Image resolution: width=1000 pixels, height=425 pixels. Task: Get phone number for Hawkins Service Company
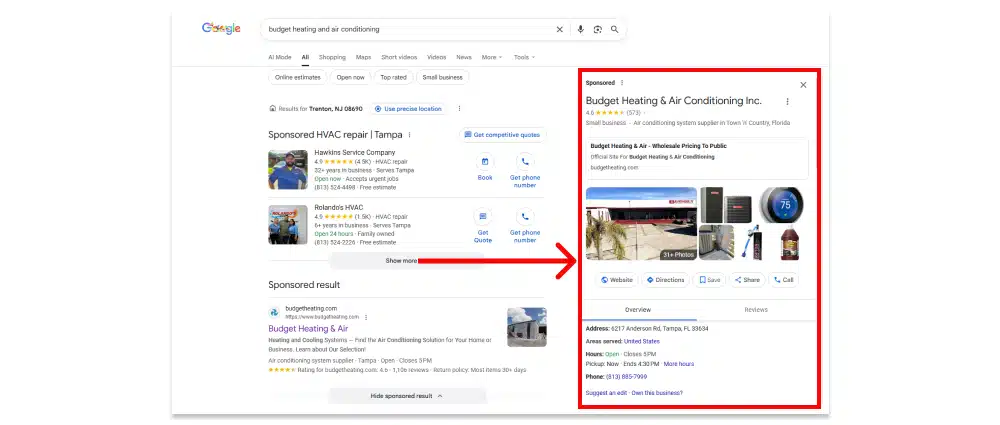click(524, 162)
